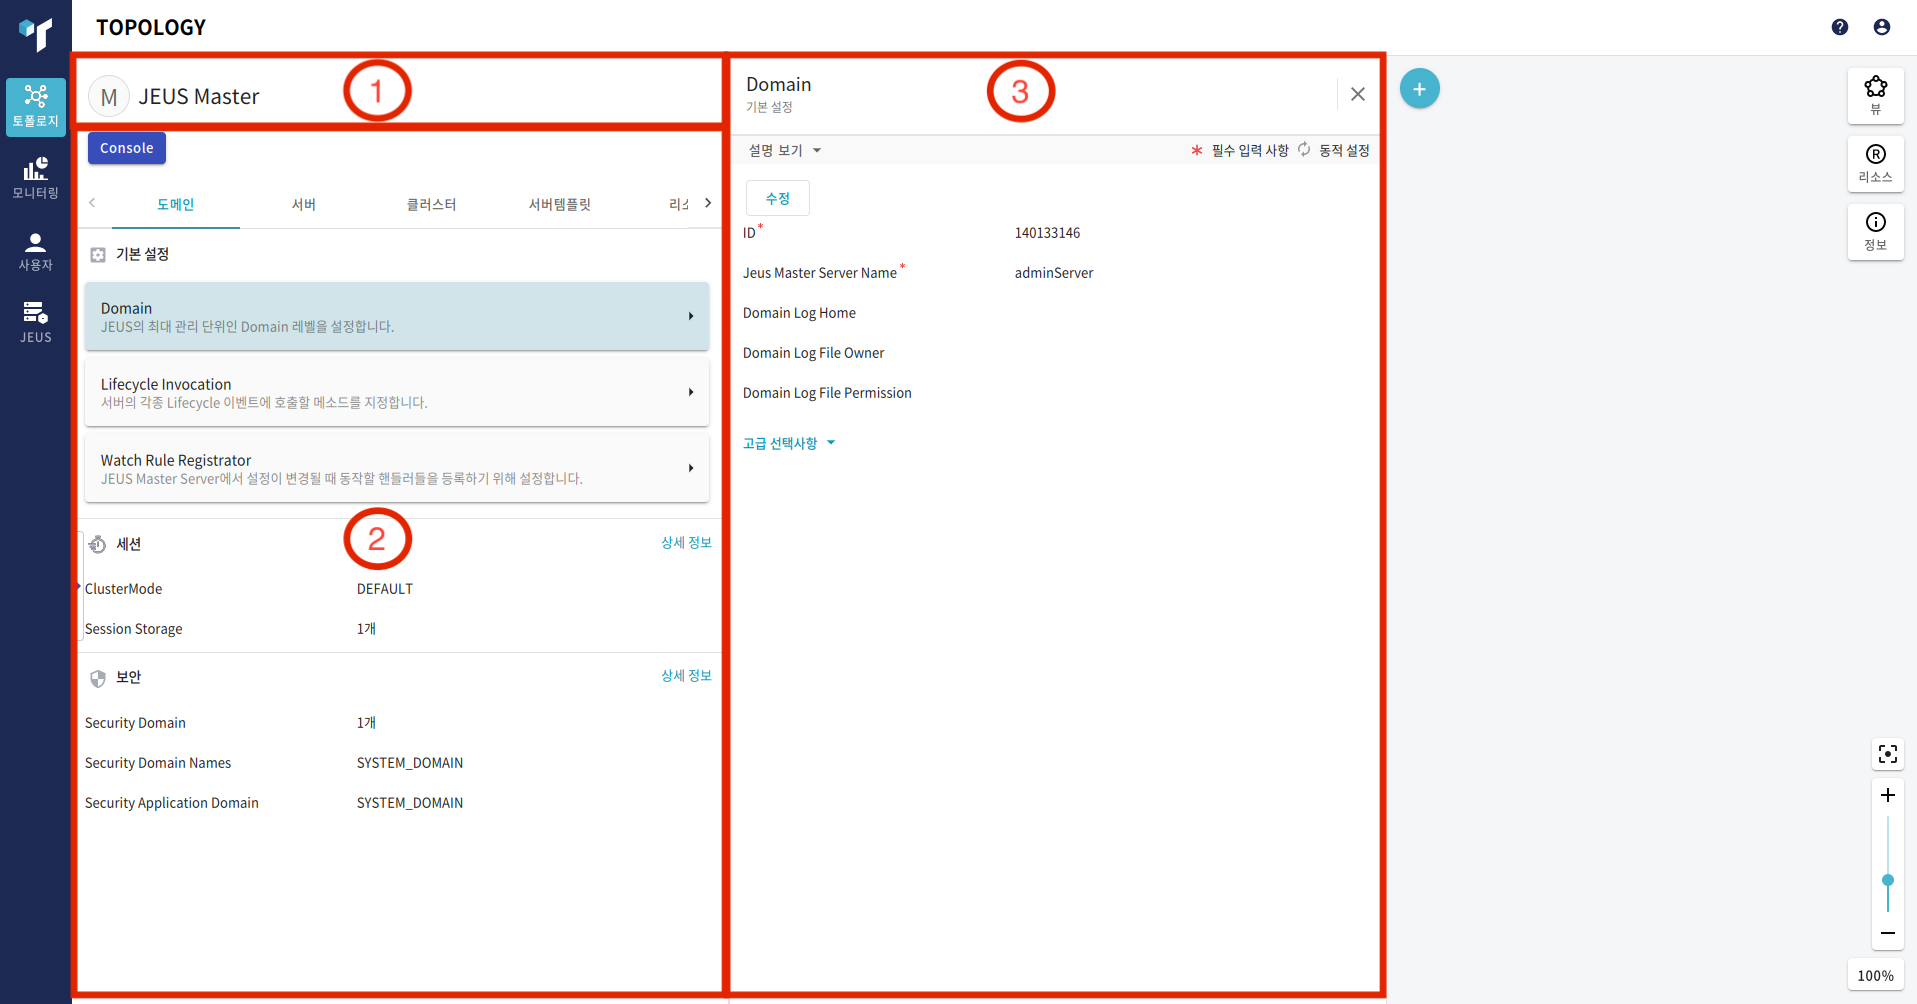1917x1004 pixels.
Task: Click the Jeus Master Server Name label
Action: tap(819, 273)
